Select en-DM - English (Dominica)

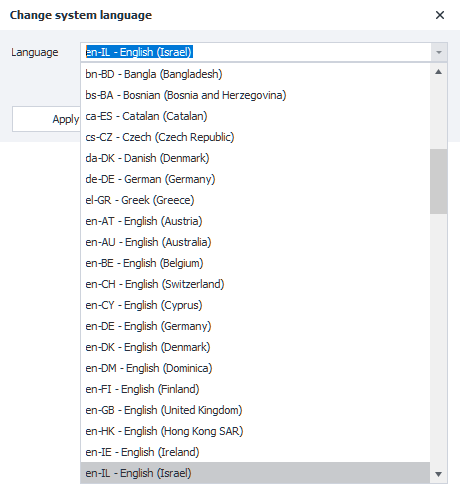[x=255, y=368]
